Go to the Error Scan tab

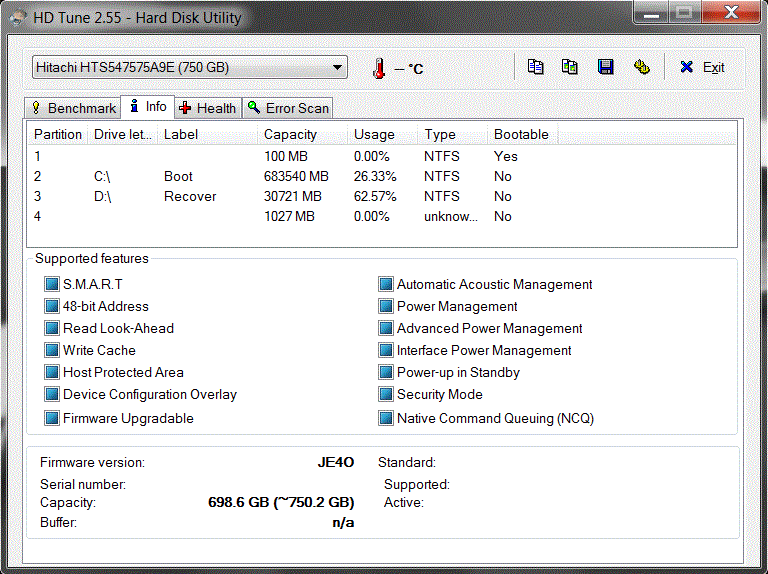click(288, 108)
